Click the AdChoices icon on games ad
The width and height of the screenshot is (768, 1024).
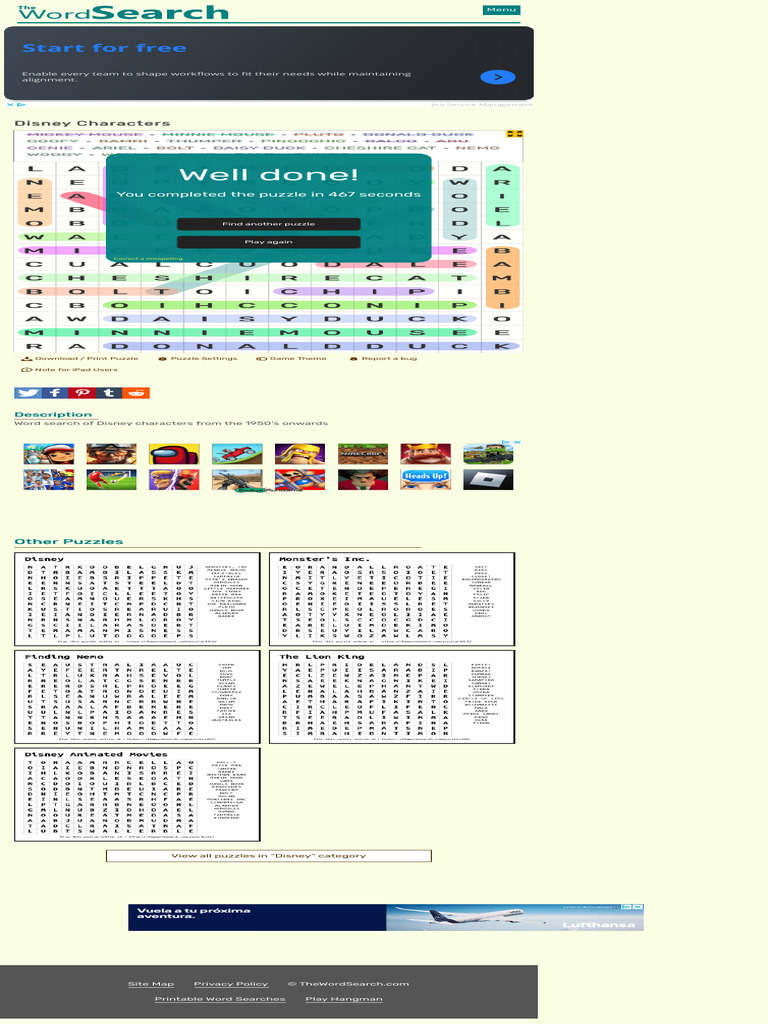(x=505, y=443)
